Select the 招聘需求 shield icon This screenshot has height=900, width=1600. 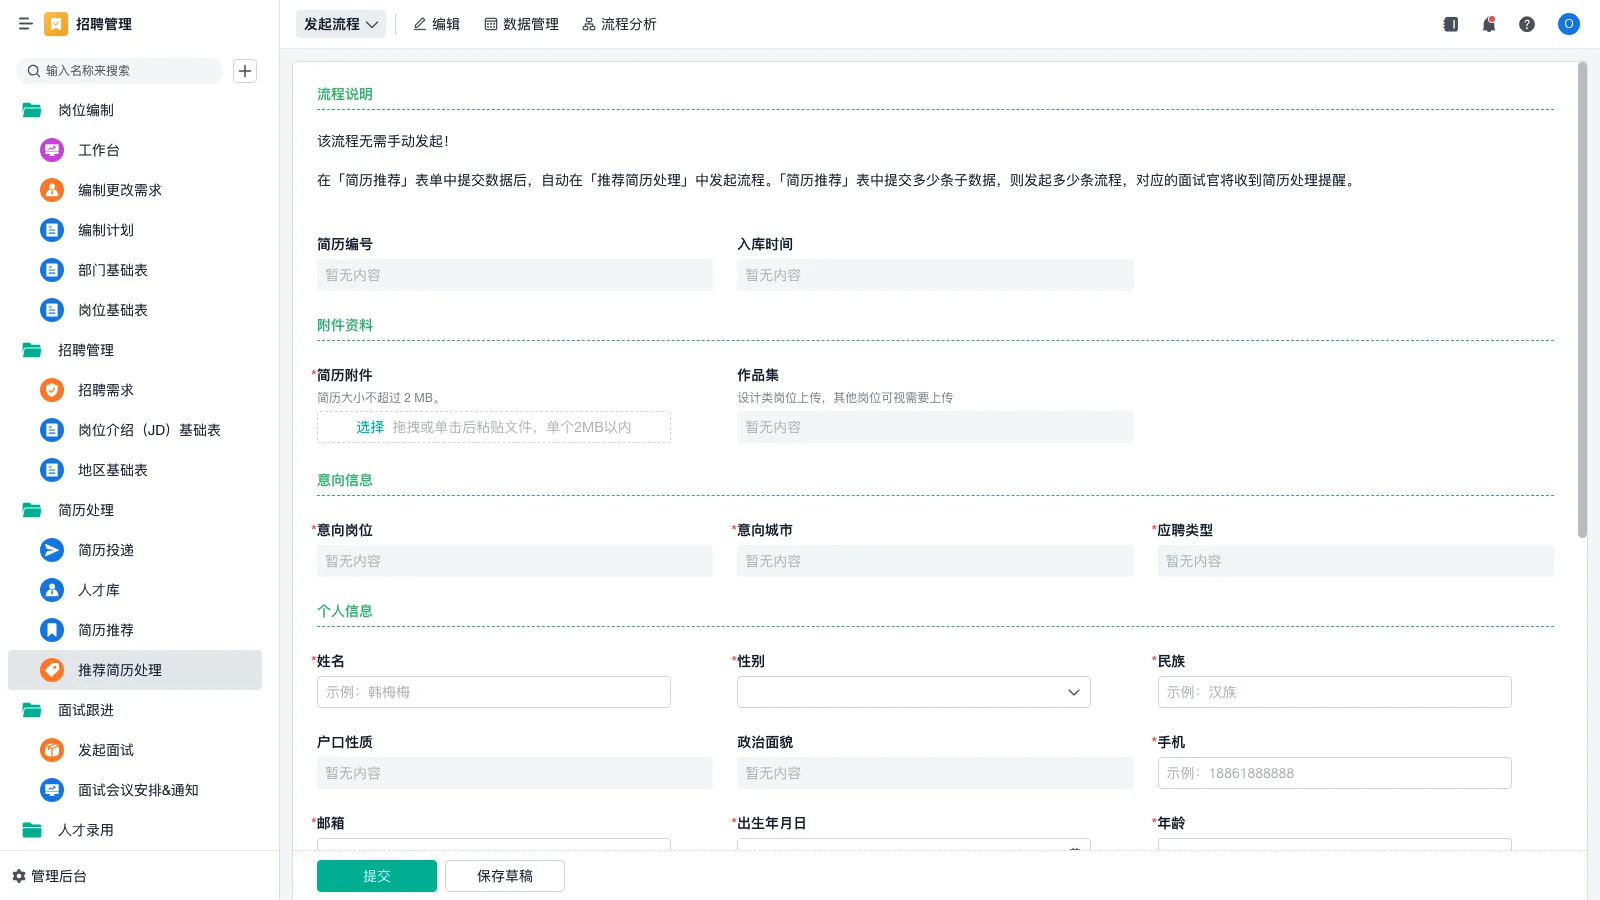coord(52,390)
